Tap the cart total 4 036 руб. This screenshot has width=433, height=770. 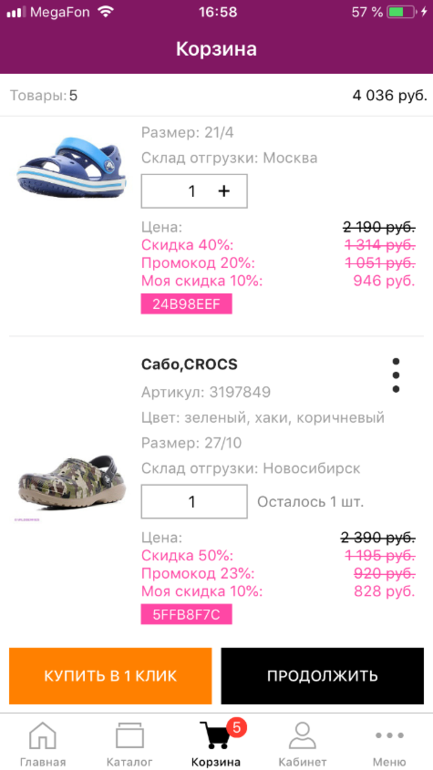point(390,95)
